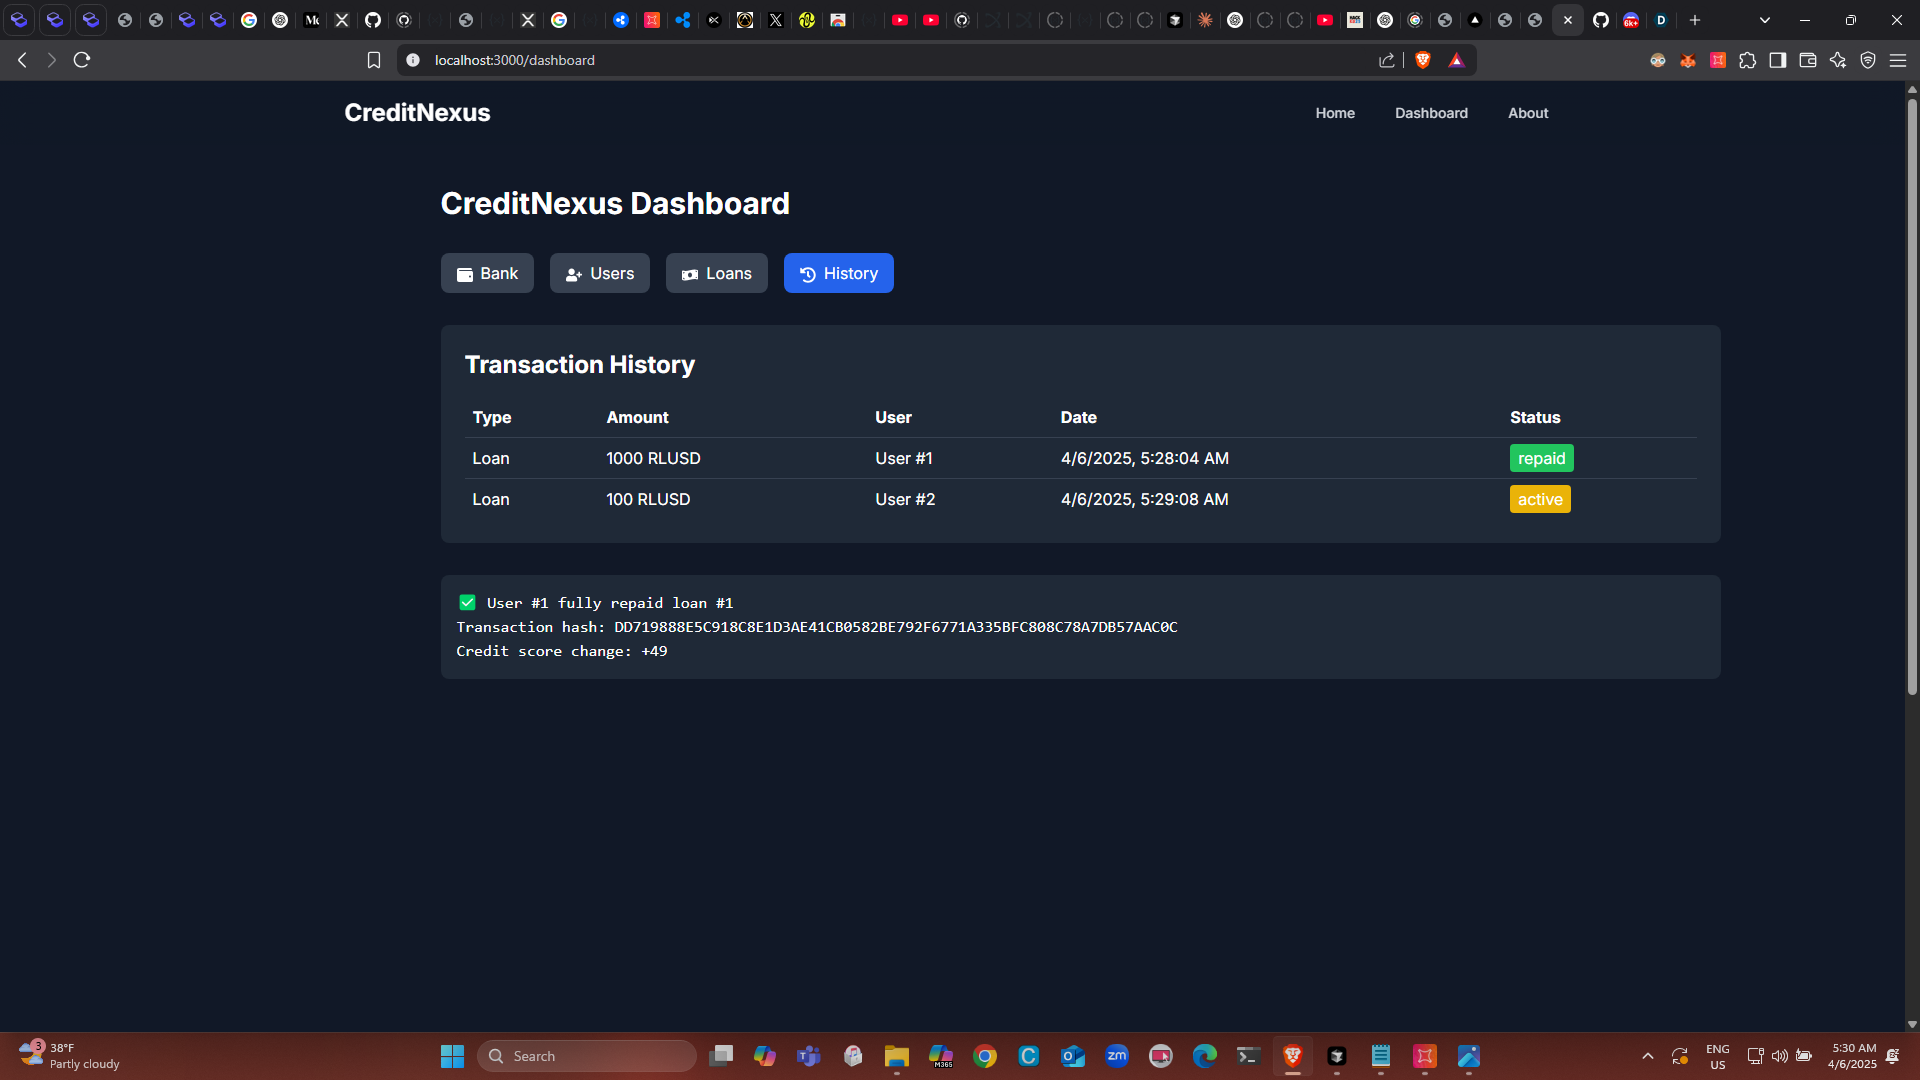1920x1080 pixels.
Task: Click the green checkmark beside the repaid message
Action: (x=467, y=602)
